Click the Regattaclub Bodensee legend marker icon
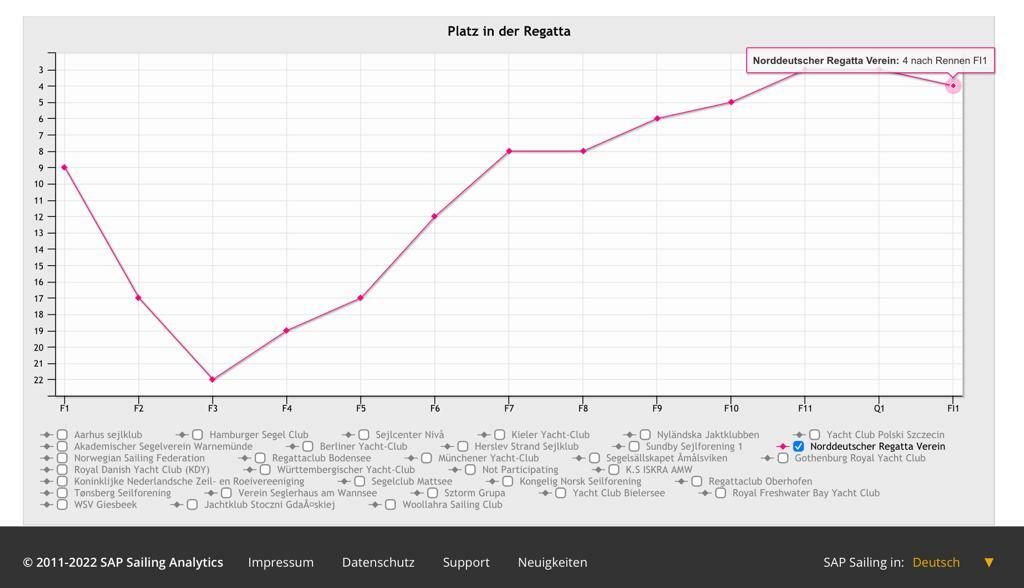The height and width of the screenshot is (588, 1024). [x=244, y=459]
